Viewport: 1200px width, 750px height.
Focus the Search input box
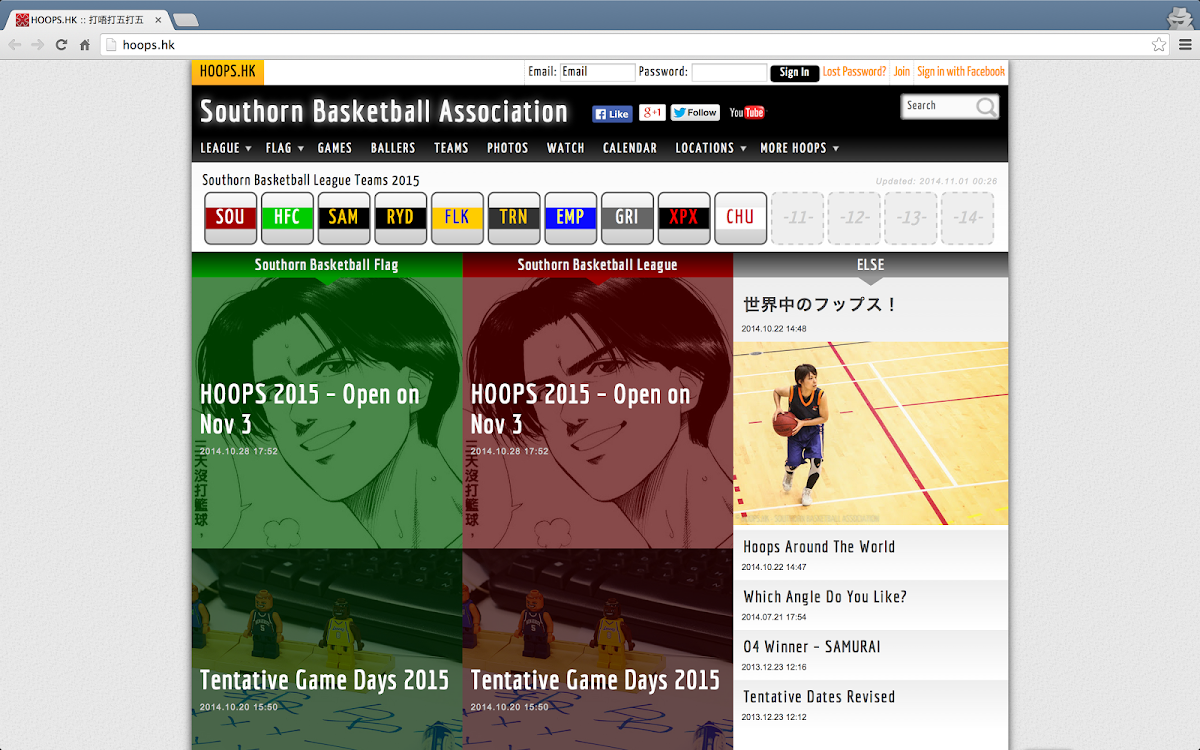pyautogui.click(x=938, y=106)
